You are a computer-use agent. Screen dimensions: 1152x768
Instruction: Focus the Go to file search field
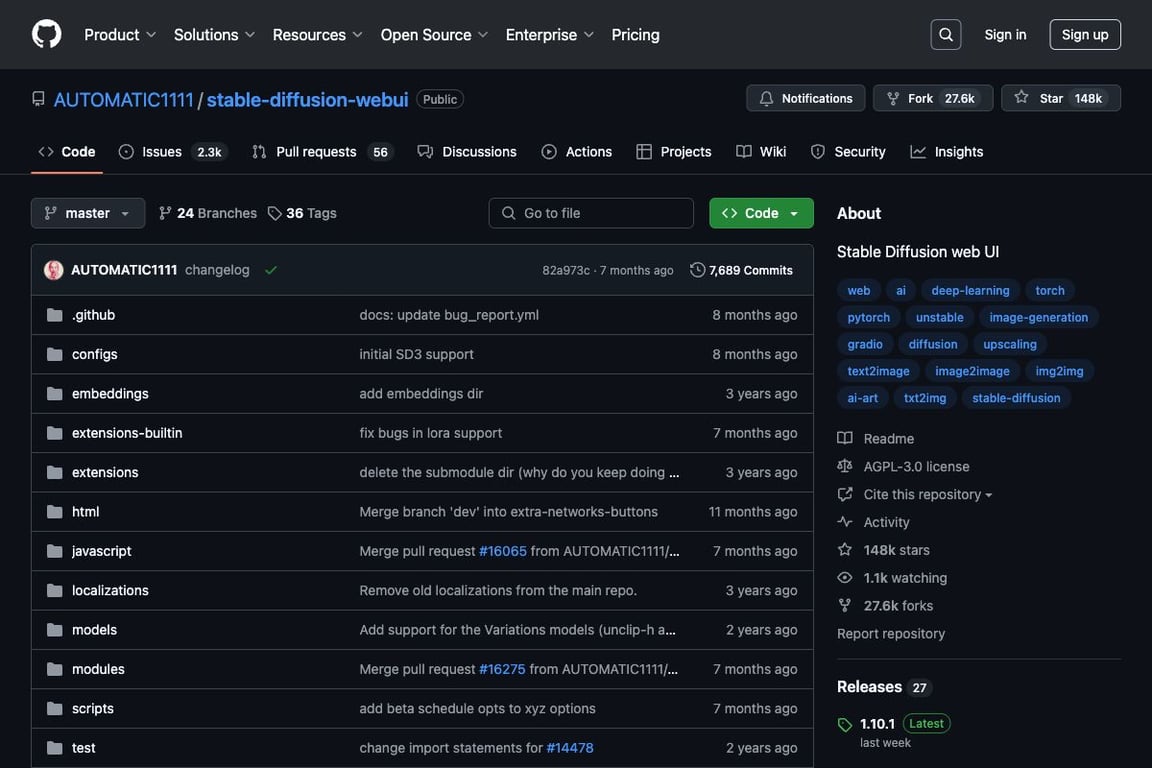point(591,213)
